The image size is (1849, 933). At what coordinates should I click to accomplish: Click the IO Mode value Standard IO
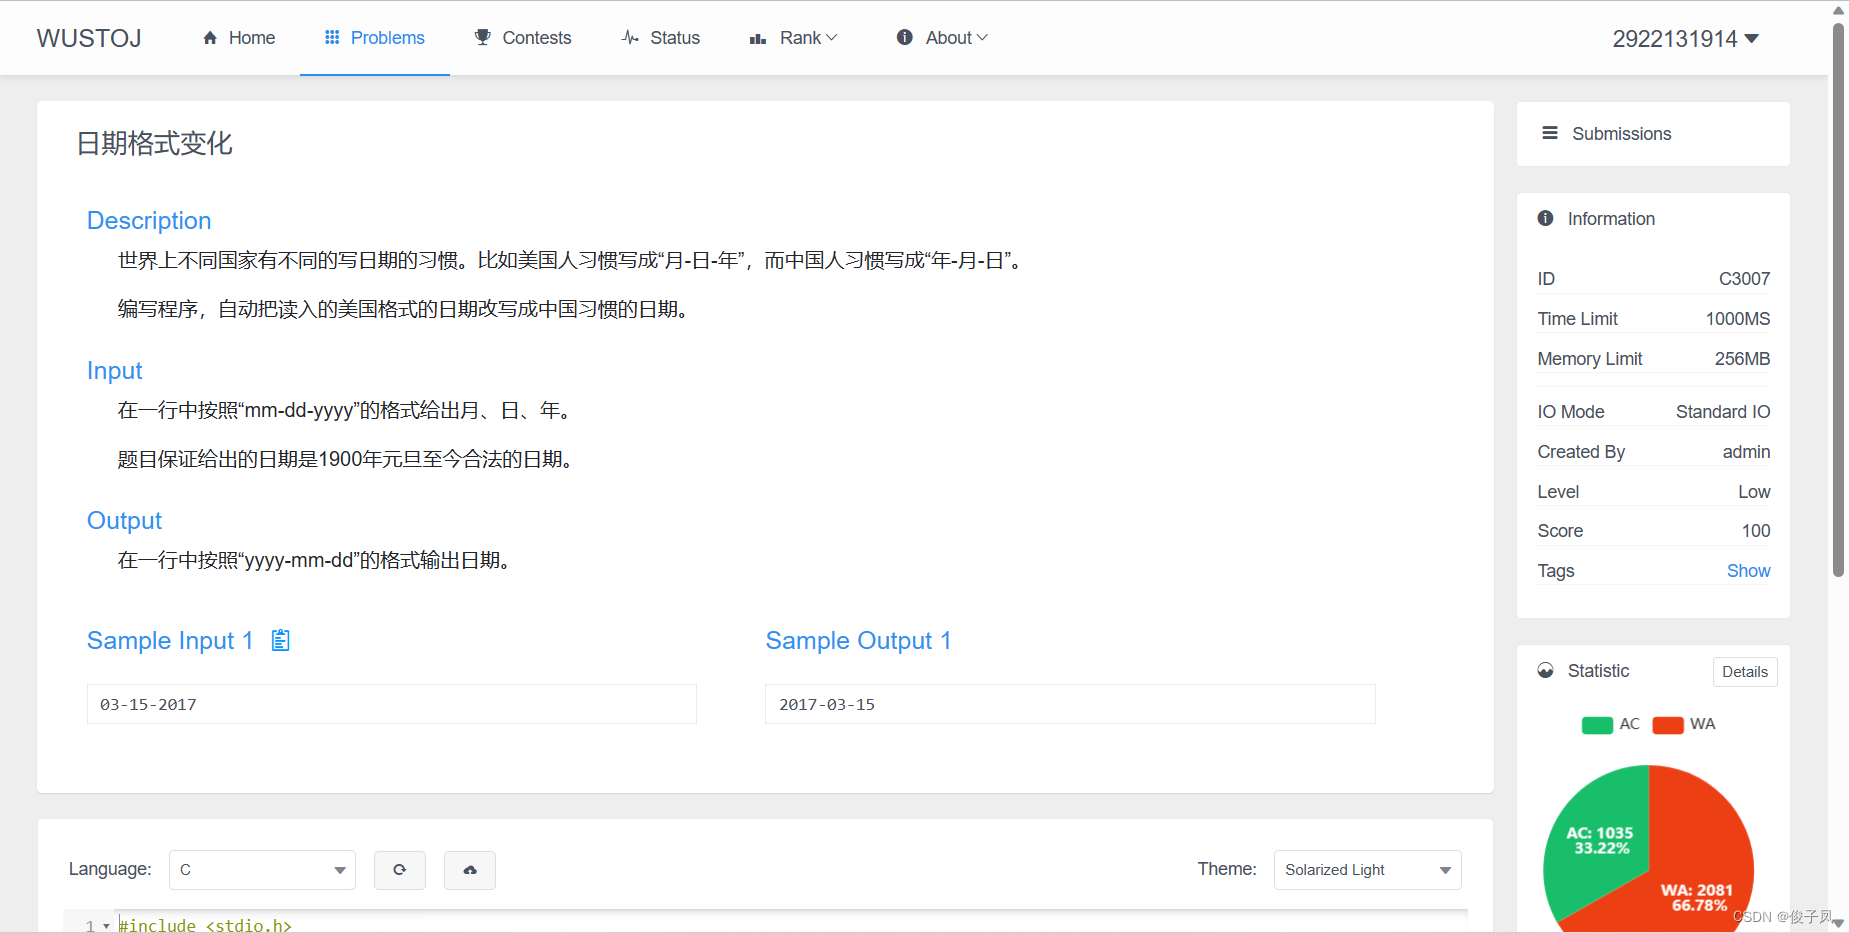(x=1723, y=412)
